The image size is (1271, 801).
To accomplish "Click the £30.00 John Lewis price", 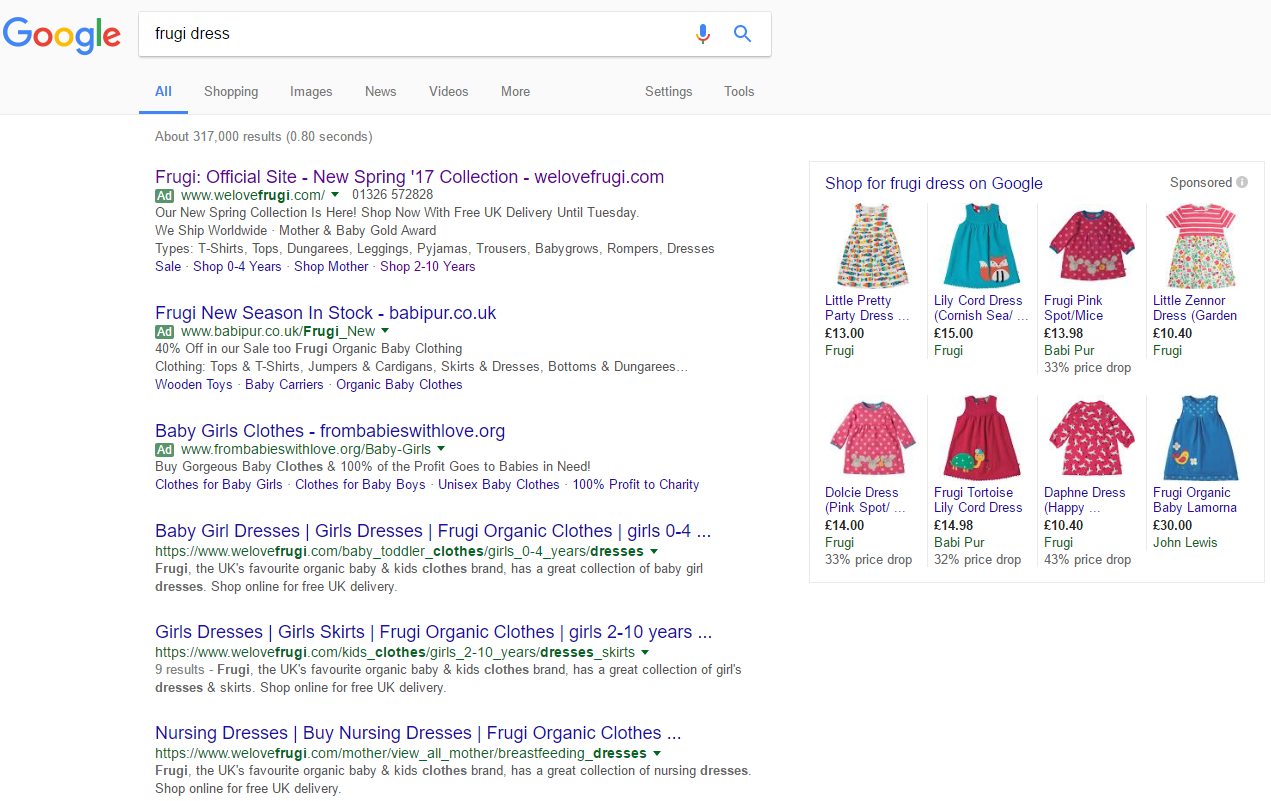I will (x=1173, y=525).
